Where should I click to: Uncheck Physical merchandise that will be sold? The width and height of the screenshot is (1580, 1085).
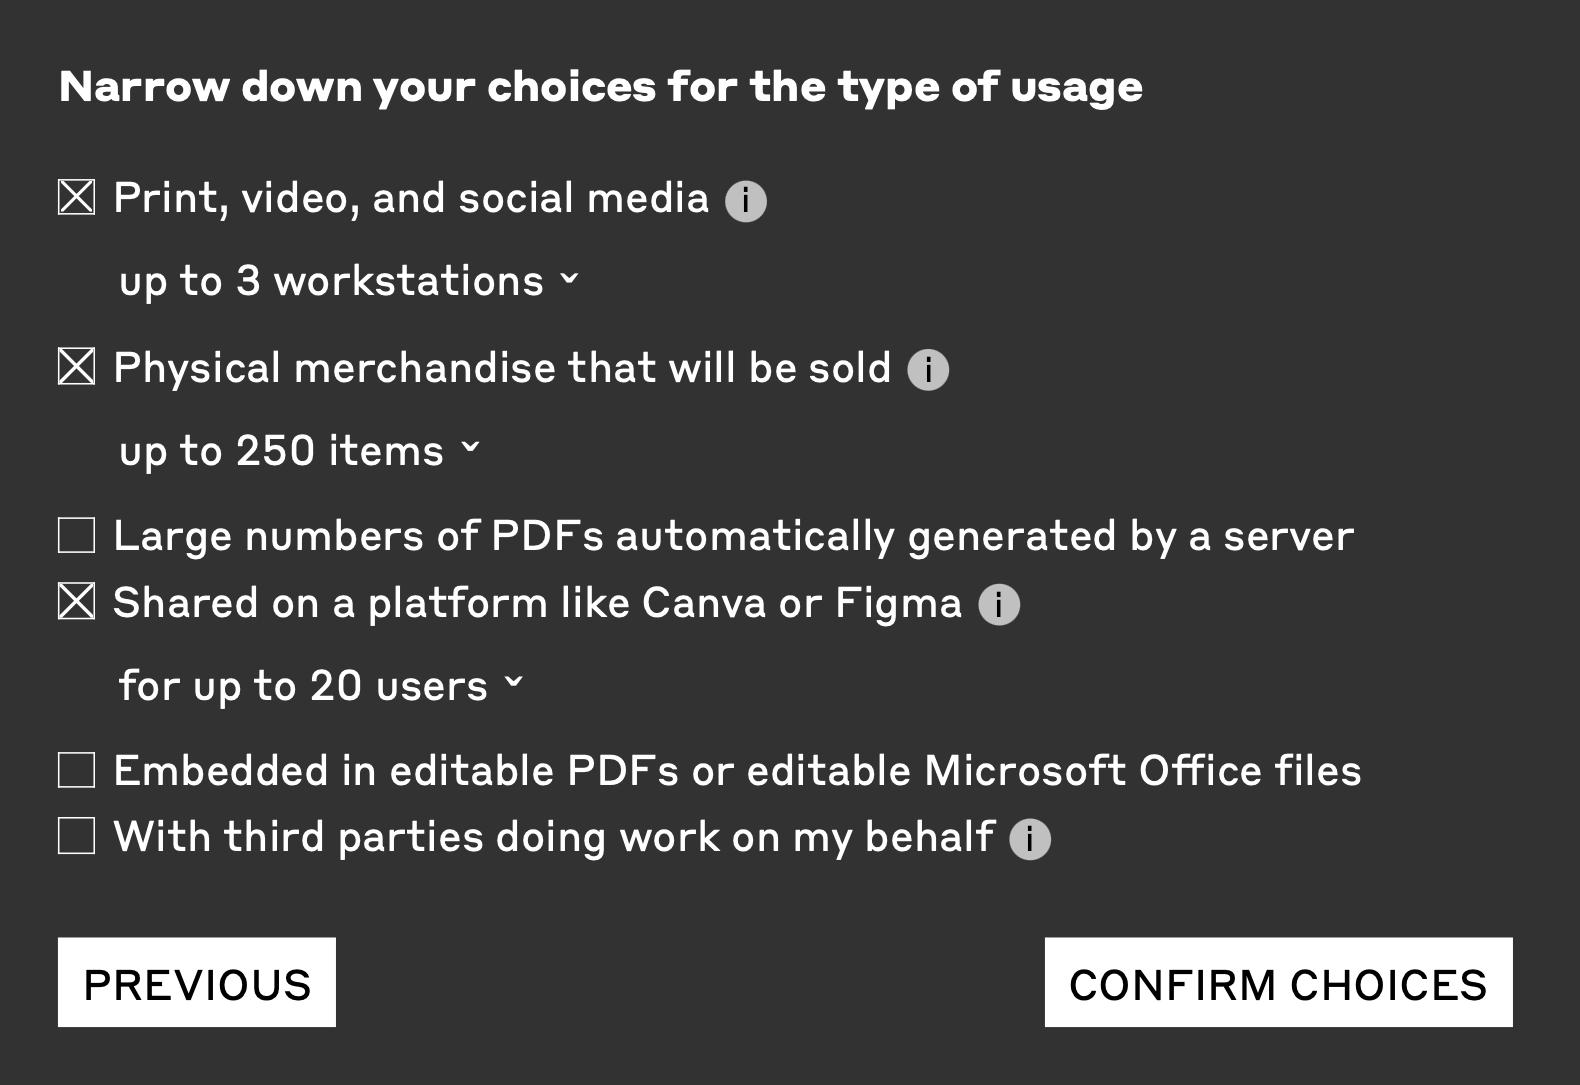pos(77,367)
